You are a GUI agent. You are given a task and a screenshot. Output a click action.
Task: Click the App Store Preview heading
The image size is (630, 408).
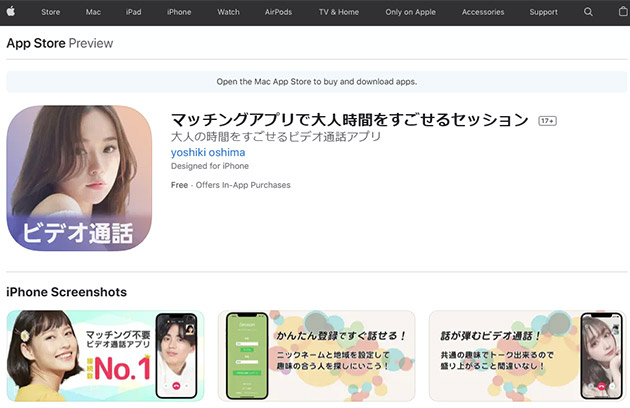[60, 43]
